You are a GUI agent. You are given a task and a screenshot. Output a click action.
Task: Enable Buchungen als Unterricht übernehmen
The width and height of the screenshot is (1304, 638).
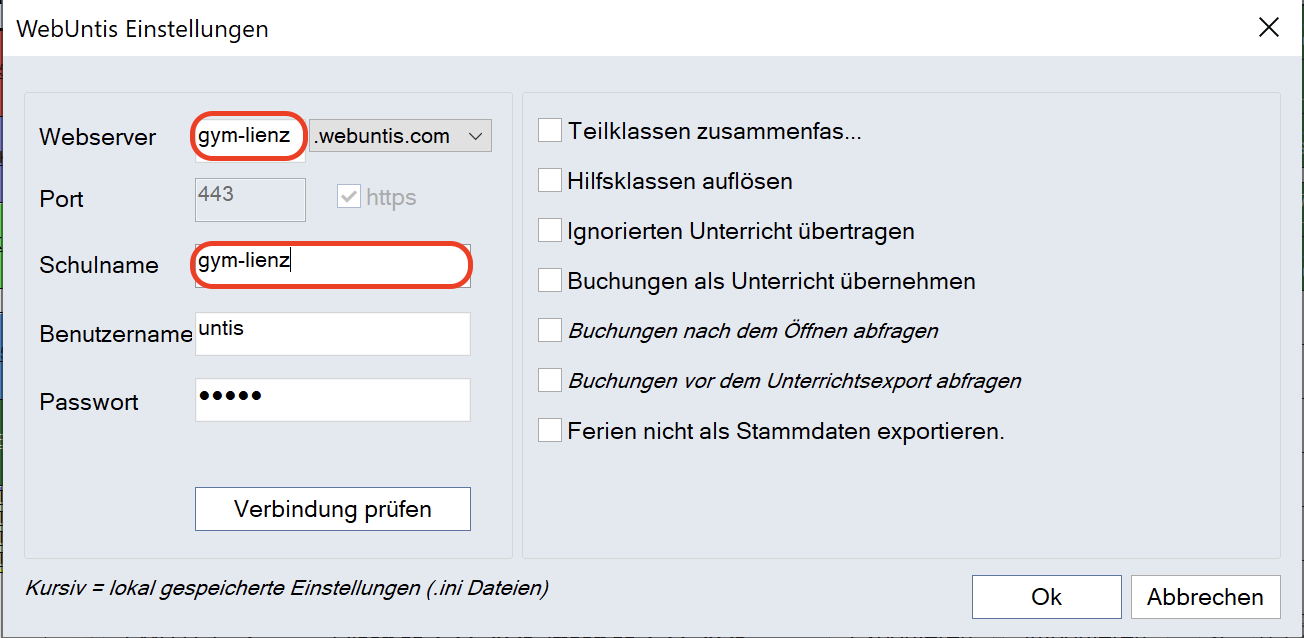[550, 281]
